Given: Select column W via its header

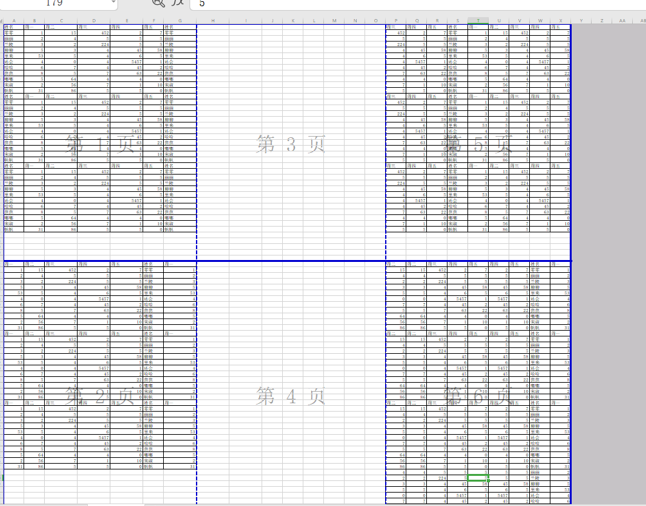Looking at the screenshot, I should pyautogui.click(x=540, y=21).
